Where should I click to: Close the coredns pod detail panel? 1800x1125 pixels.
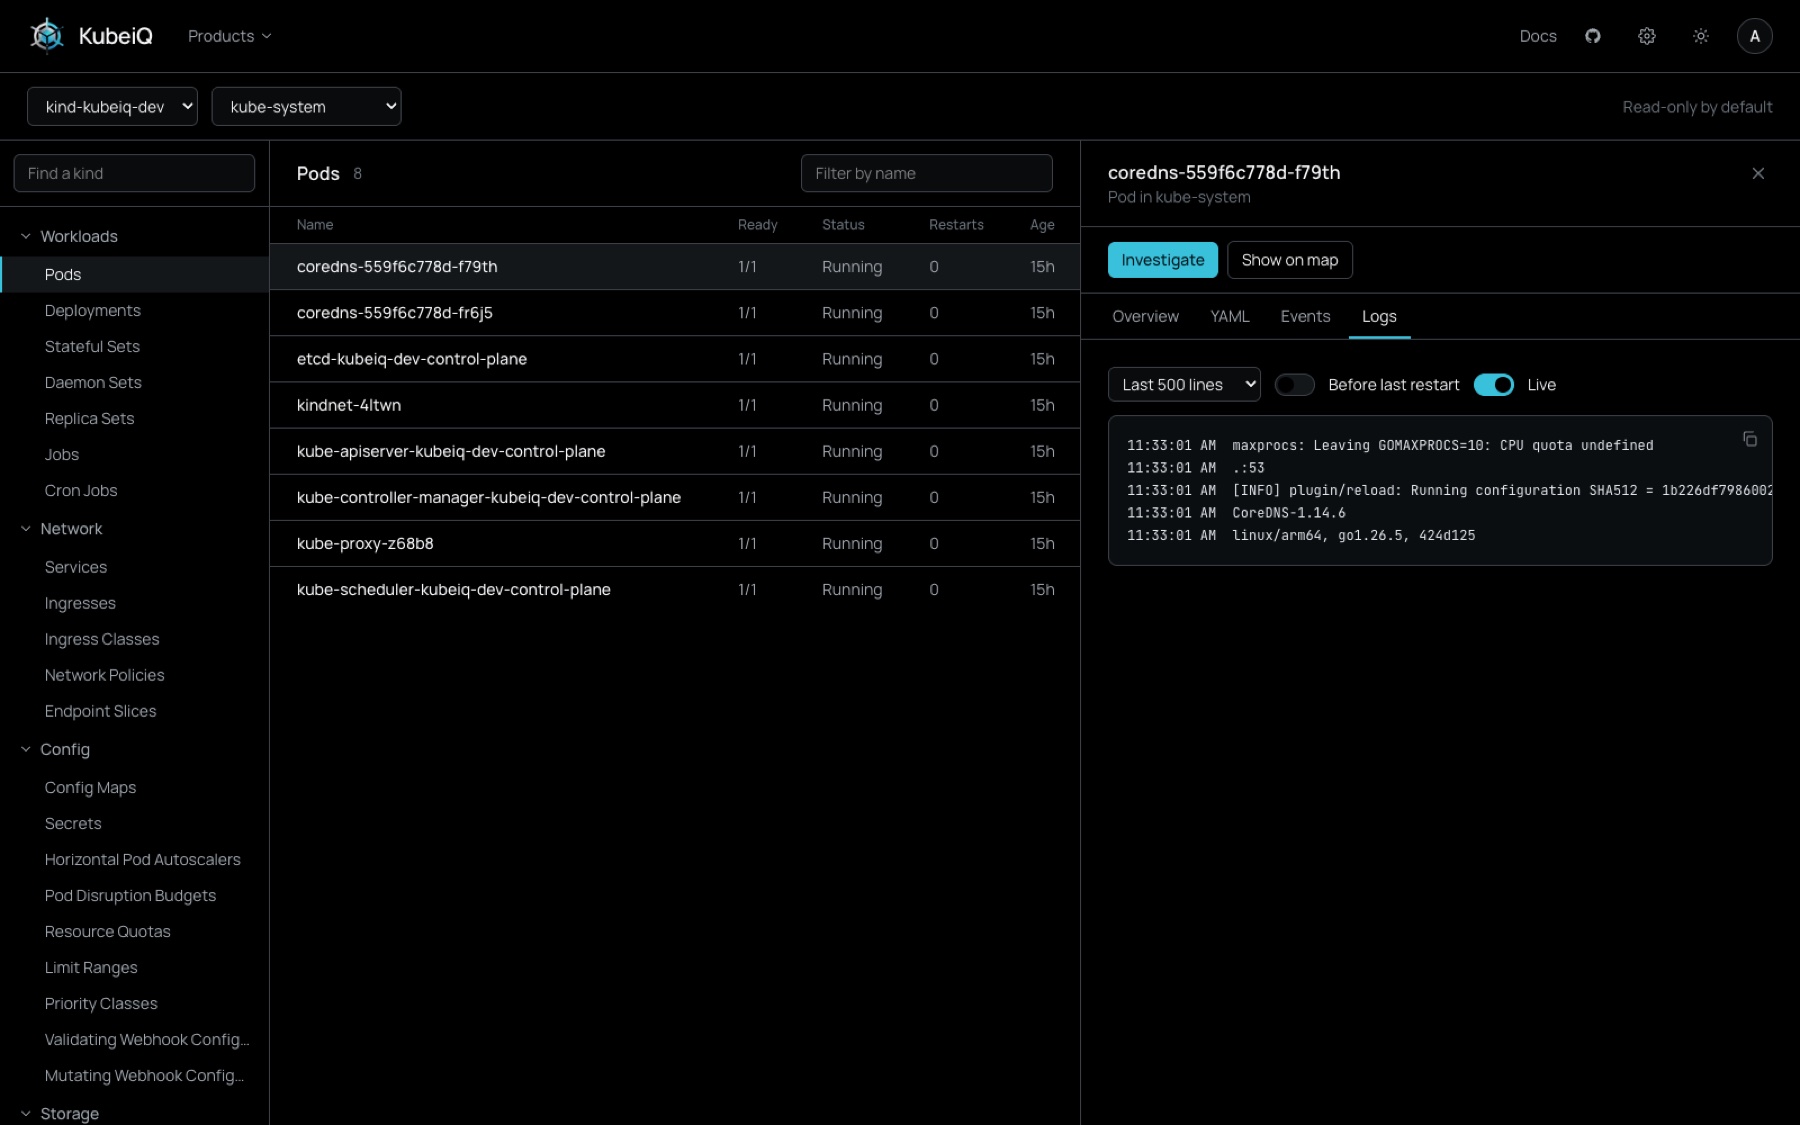click(1758, 173)
